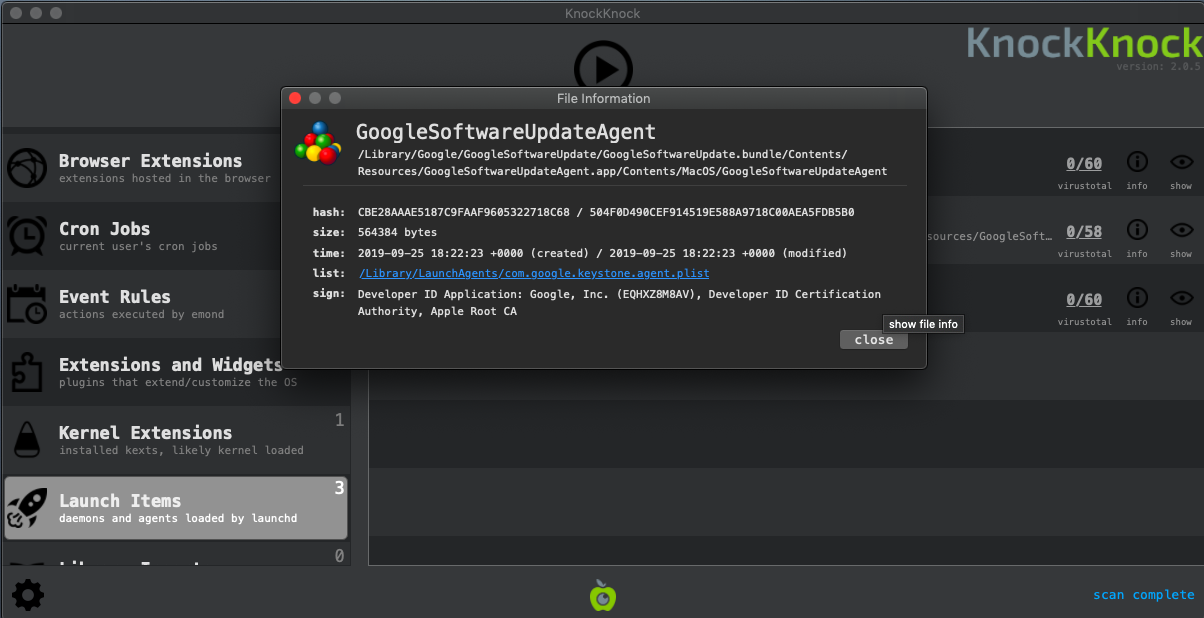Click the GoogleSoftwareUpdateAgent colored balls icon
Screen dimensions: 1204x618
click(x=318, y=143)
